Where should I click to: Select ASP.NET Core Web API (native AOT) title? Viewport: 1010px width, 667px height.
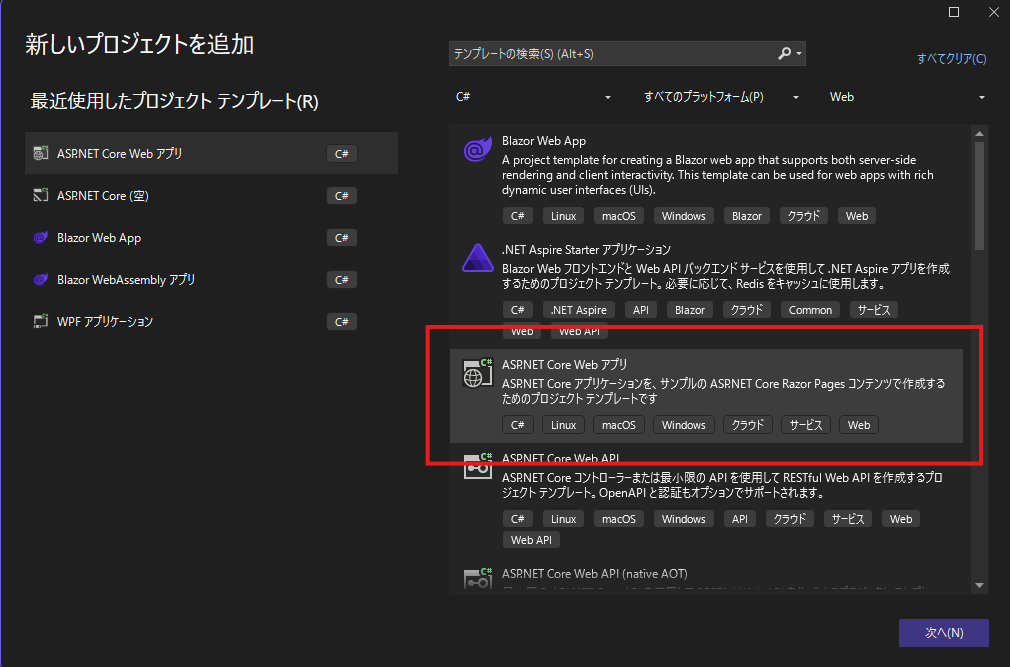click(595, 574)
